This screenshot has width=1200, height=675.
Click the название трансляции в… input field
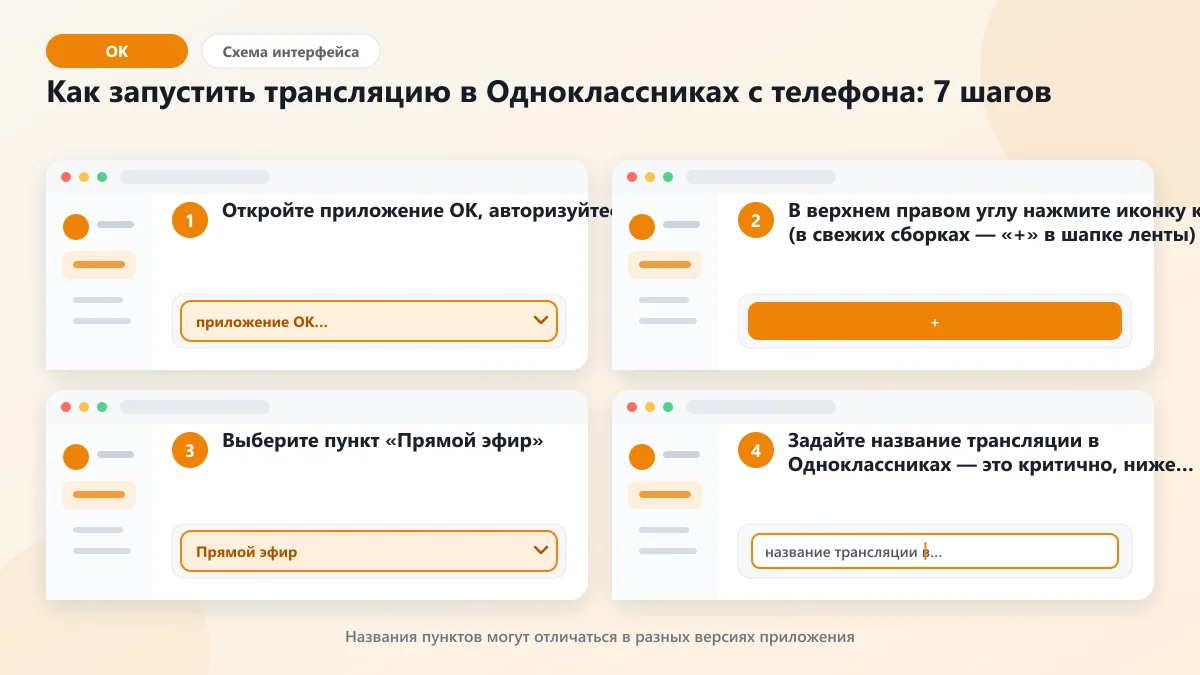[x=935, y=551]
